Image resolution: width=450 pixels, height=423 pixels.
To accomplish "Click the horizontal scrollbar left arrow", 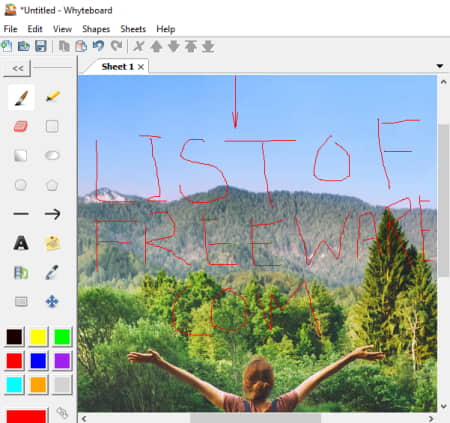I will click(x=84, y=418).
